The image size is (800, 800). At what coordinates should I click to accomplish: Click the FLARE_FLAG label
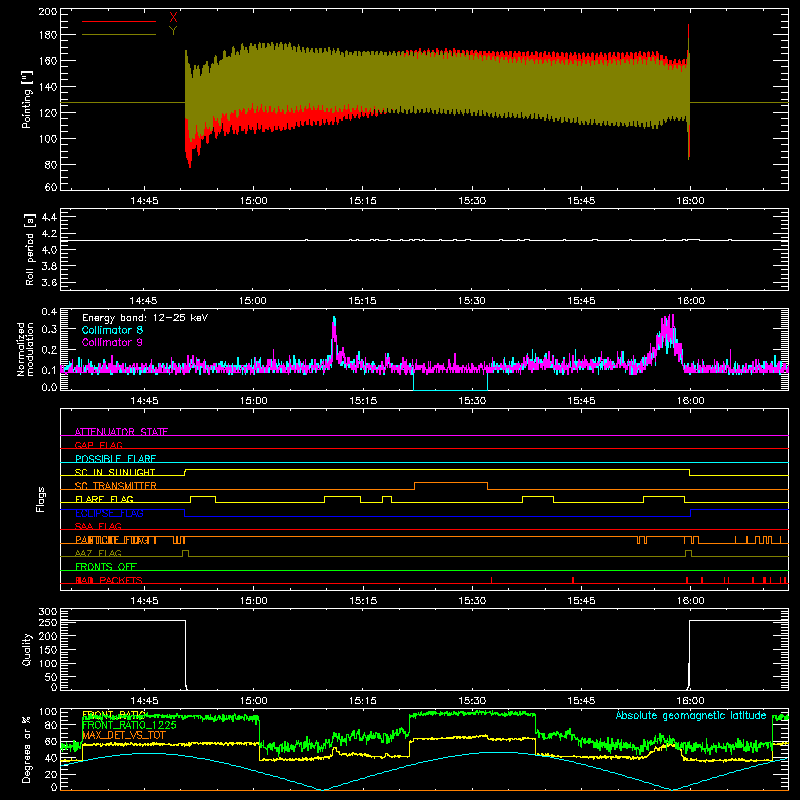click(x=104, y=499)
